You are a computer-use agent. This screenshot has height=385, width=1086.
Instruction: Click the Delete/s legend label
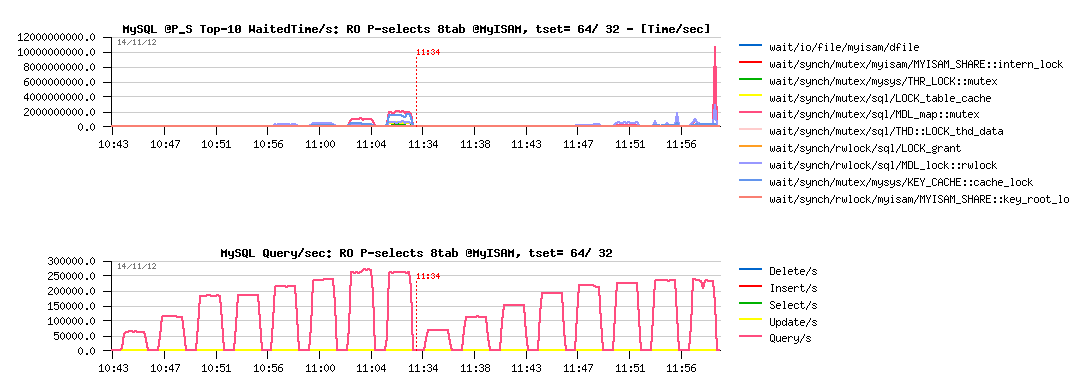[793, 271]
